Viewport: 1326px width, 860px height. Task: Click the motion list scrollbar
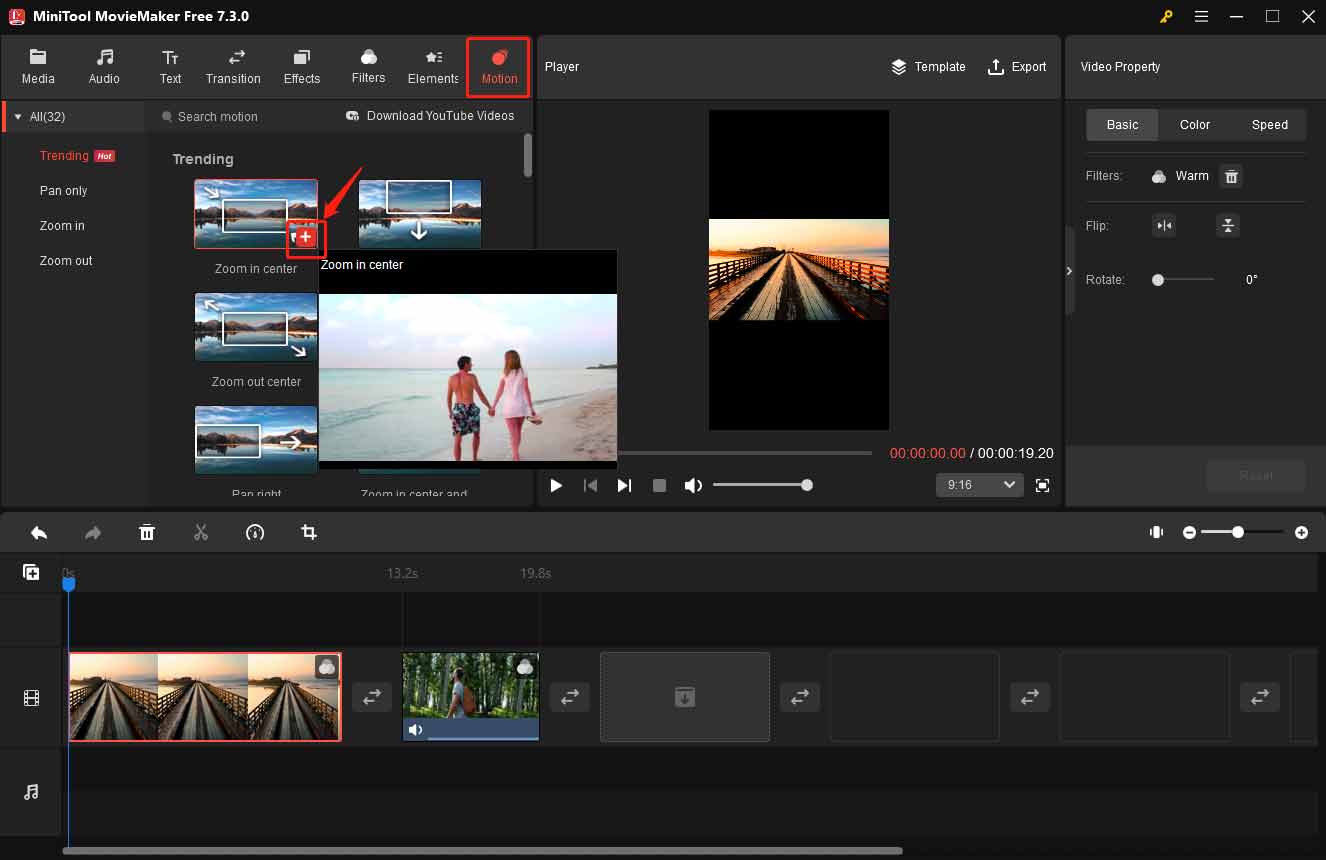pyautogui.click(x=528, y=155)
